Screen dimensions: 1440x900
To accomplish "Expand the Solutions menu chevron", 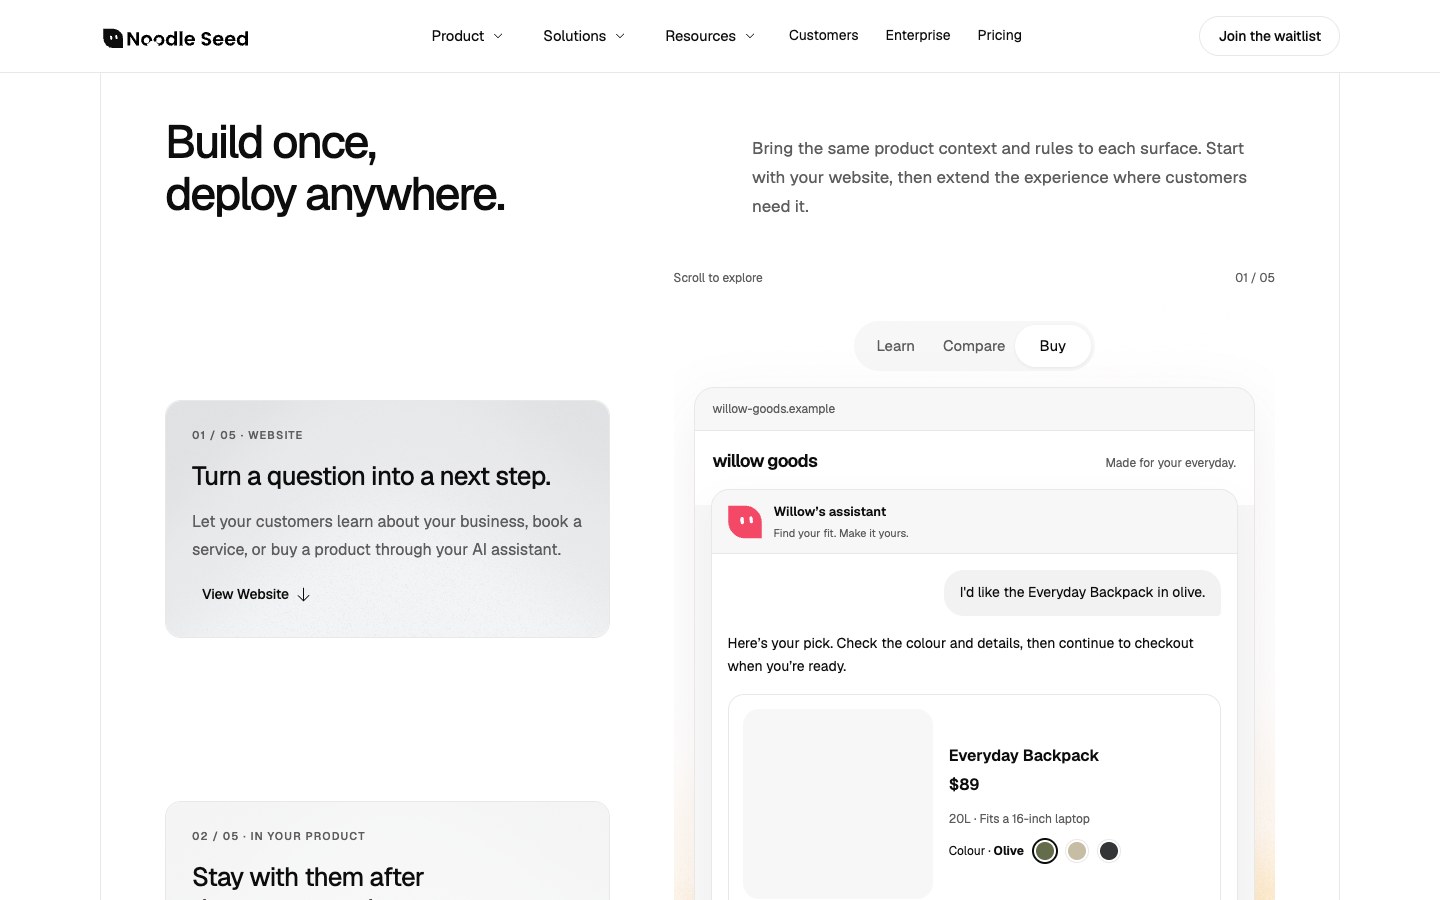I will [620, 36].
